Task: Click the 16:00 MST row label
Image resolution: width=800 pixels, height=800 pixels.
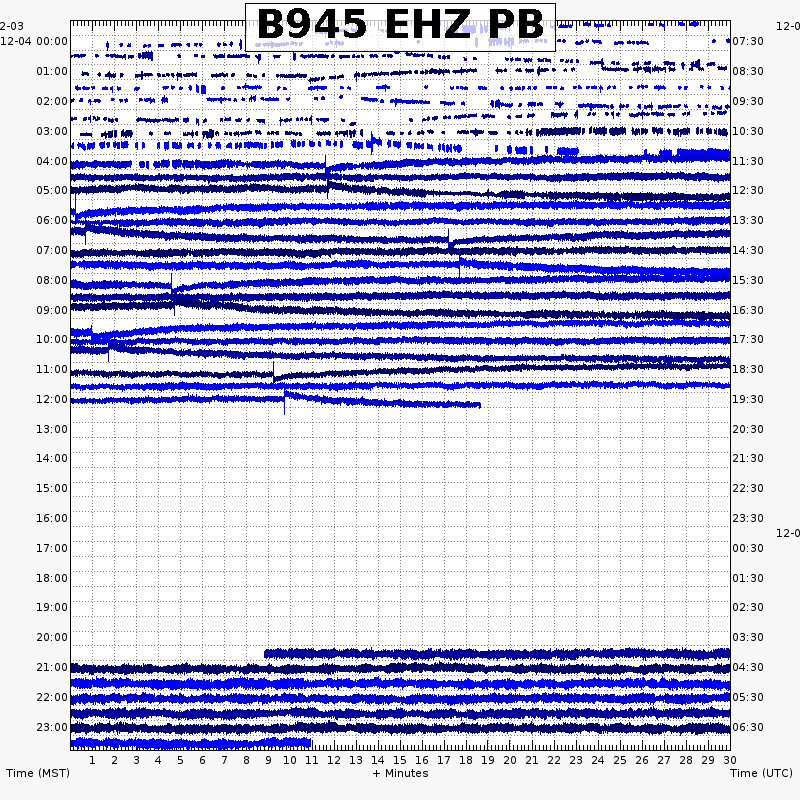Action: click(x=52, y=518)
